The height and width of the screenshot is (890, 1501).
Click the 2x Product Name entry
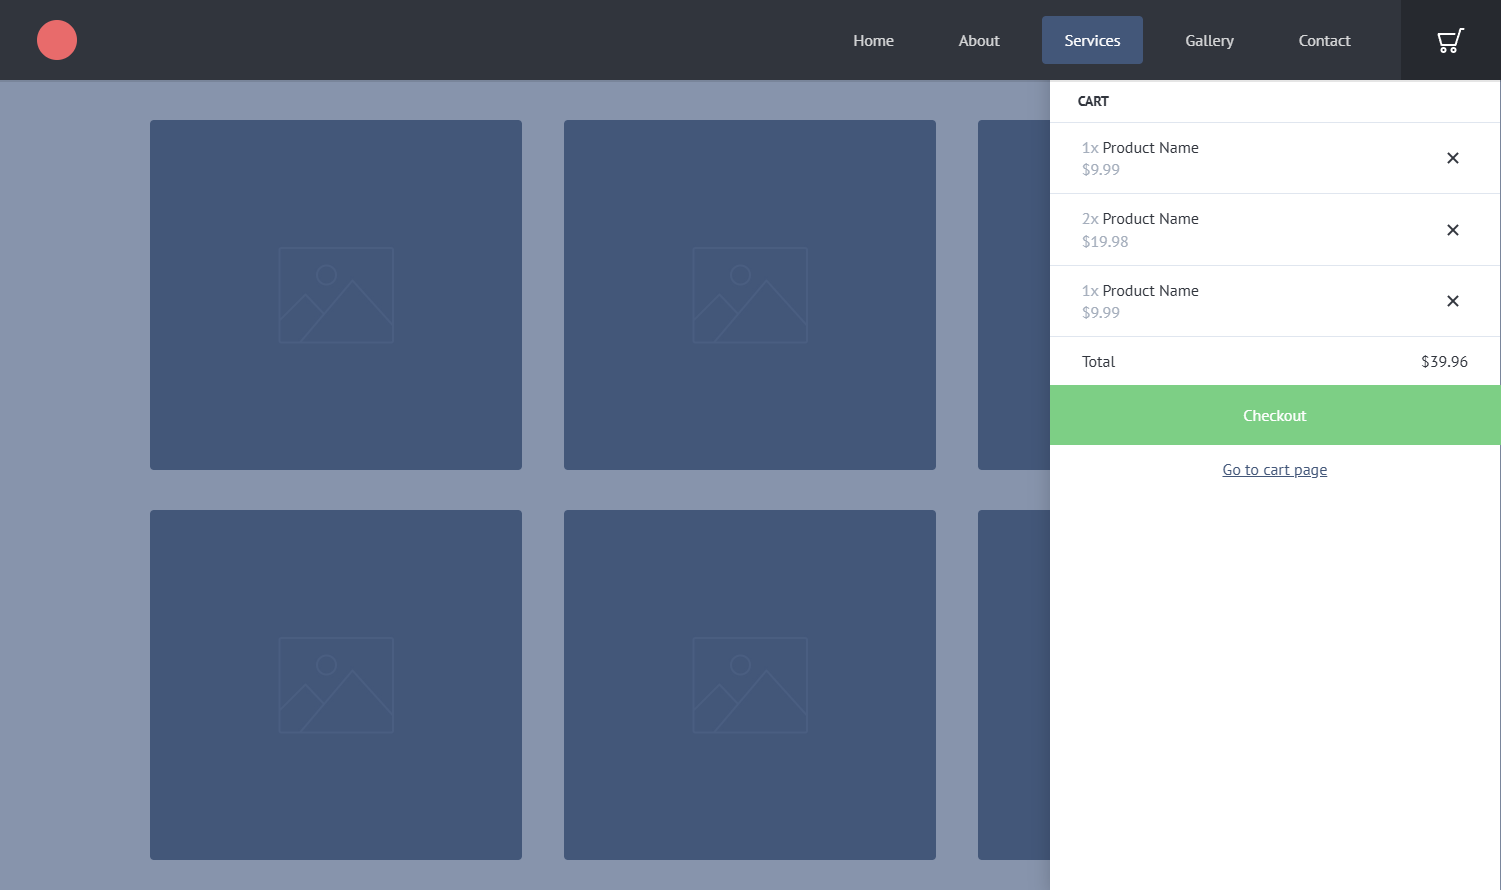(1140, 219)
